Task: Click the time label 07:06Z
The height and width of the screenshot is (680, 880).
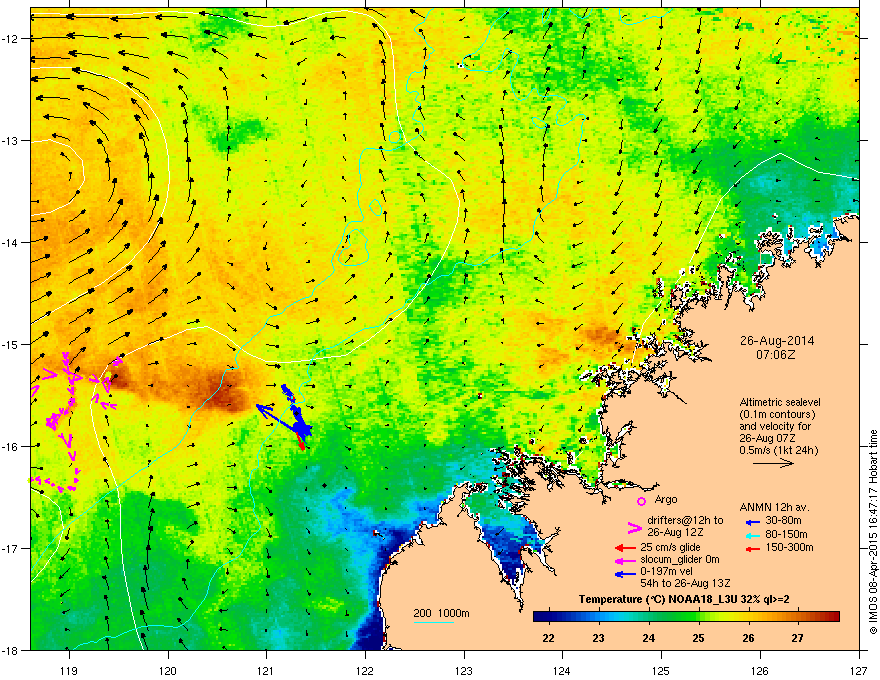Action: pyautogui.click(x=777, y=355)
